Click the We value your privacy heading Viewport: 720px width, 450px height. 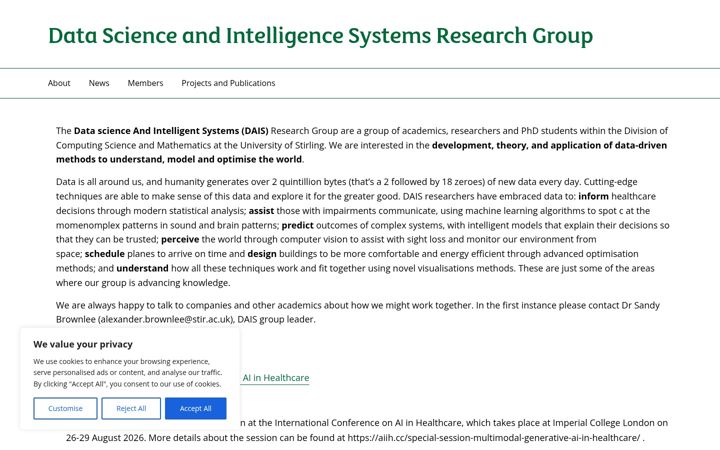click(x=83, y=344)
